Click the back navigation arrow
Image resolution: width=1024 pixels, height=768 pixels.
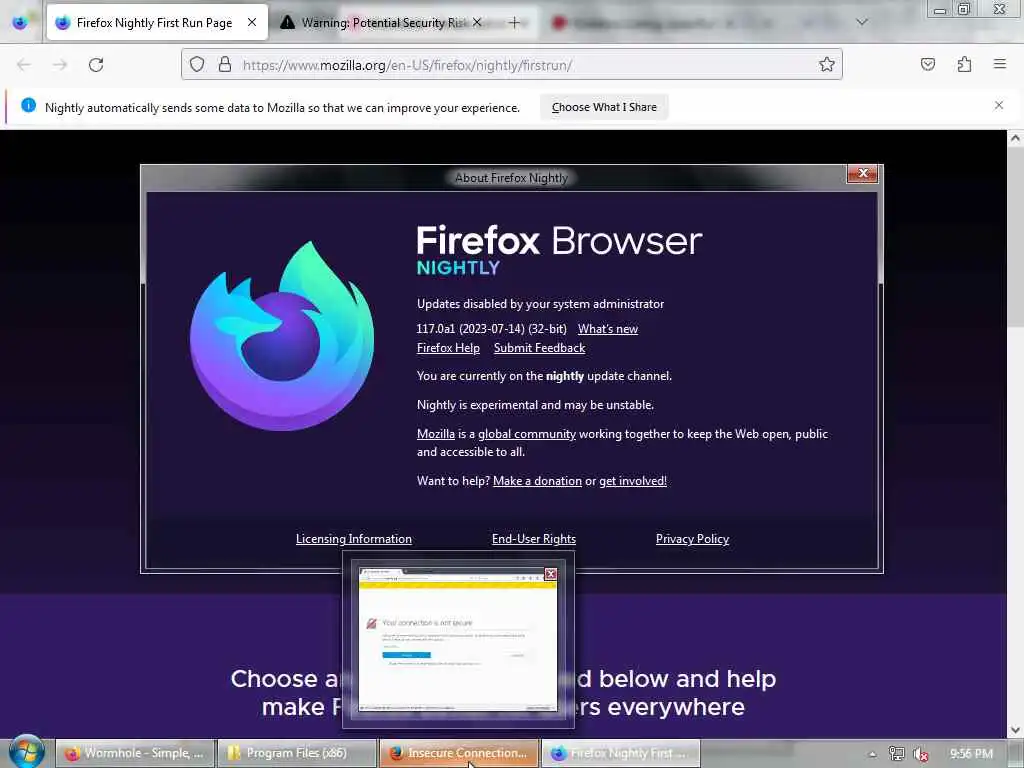point(24,65)
